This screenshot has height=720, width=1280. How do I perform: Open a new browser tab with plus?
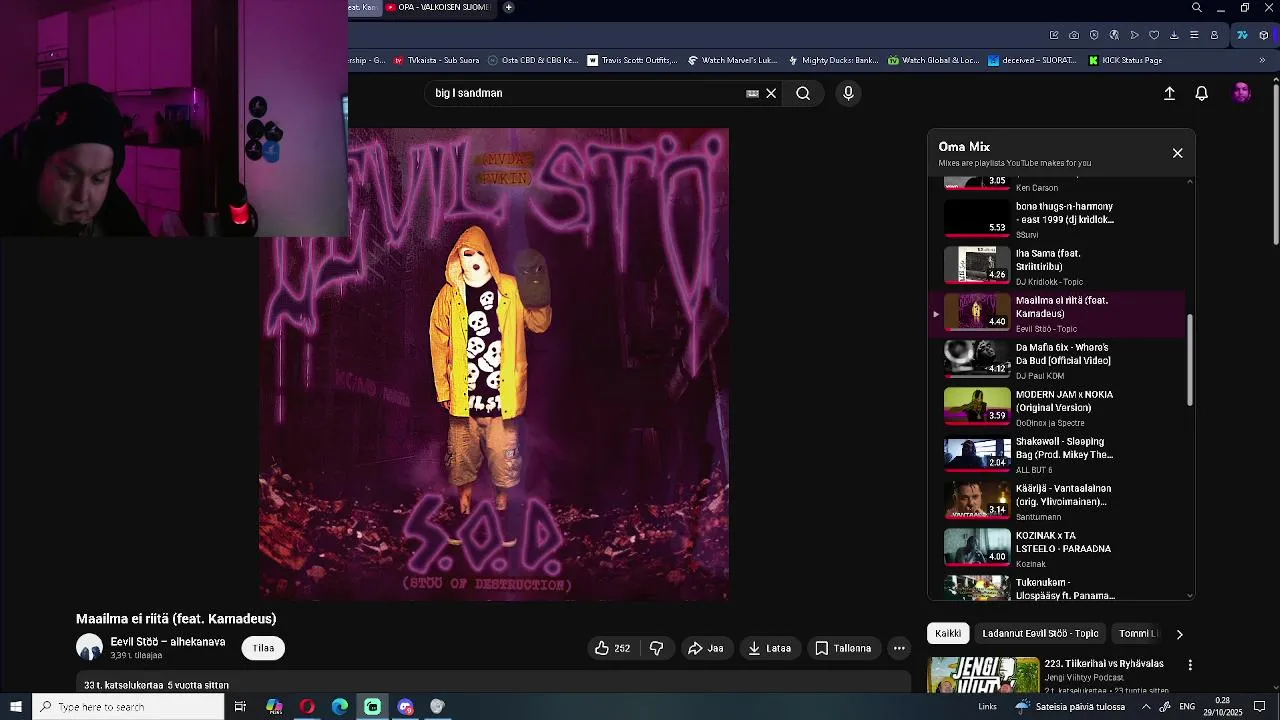(508, 8)
